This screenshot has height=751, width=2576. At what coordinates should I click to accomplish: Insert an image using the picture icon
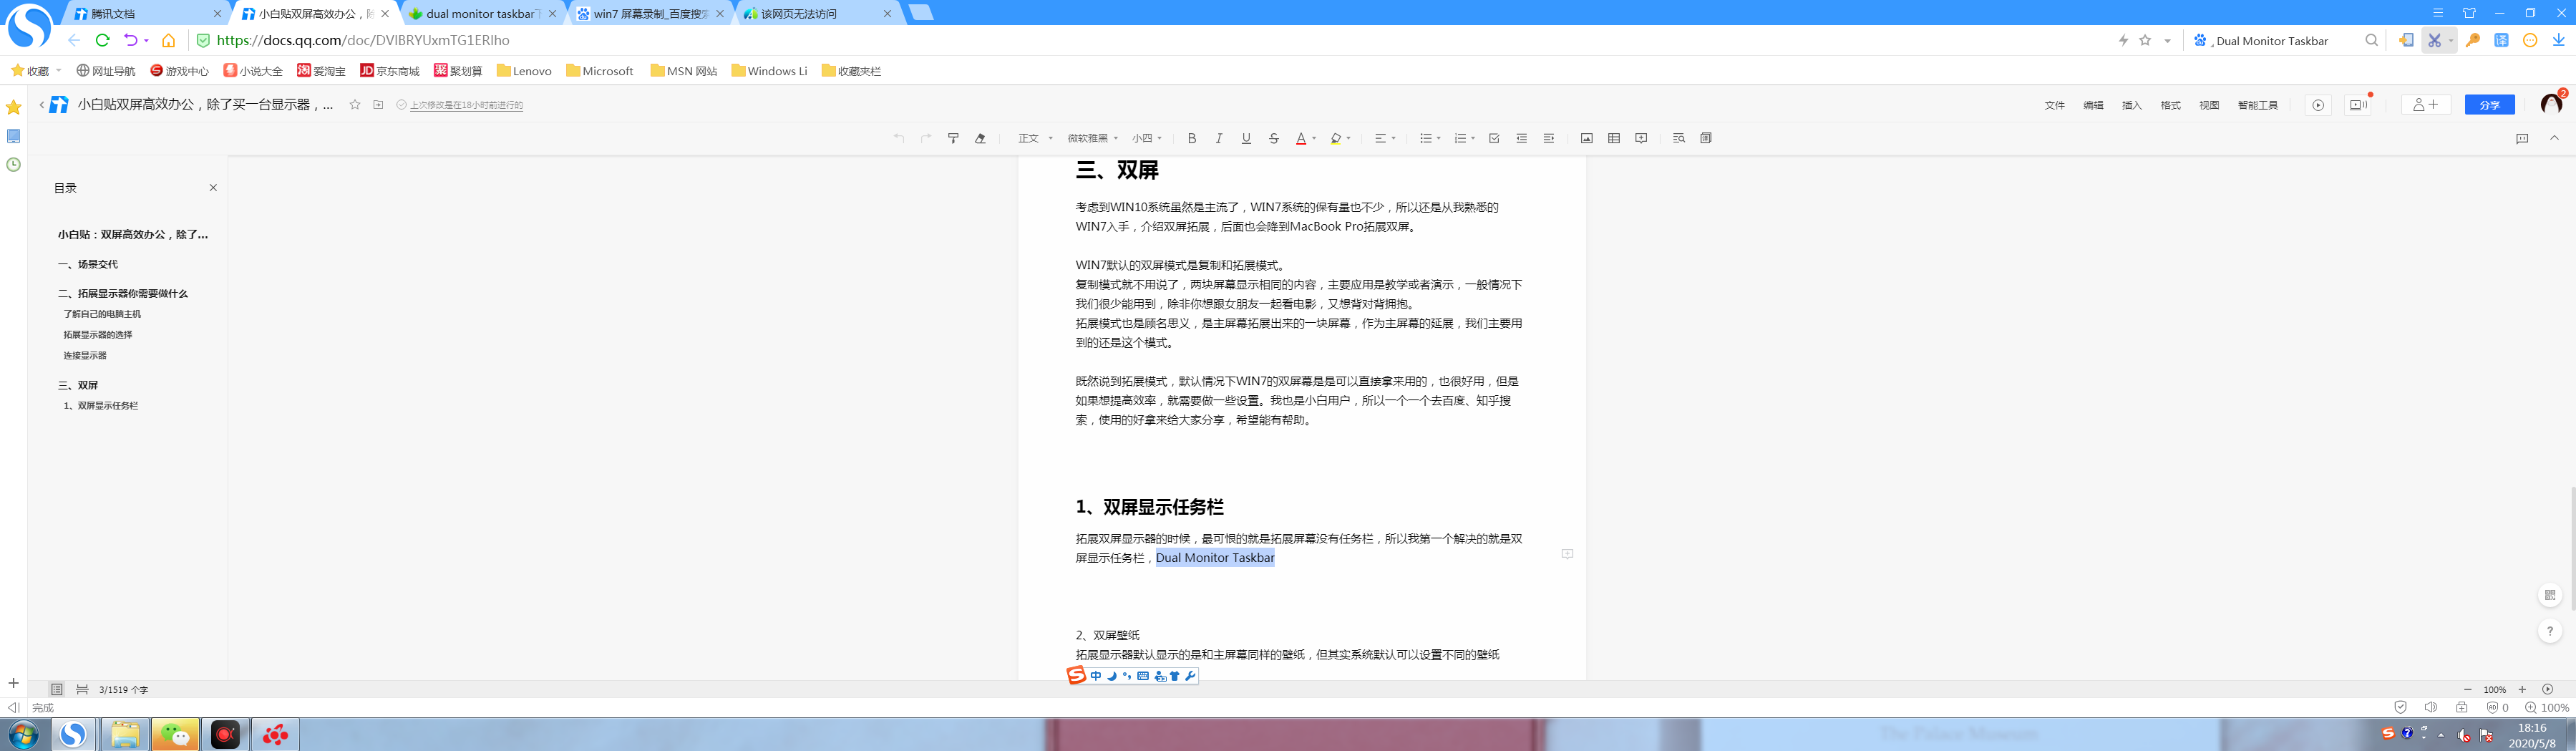(x=1586, y=138)
